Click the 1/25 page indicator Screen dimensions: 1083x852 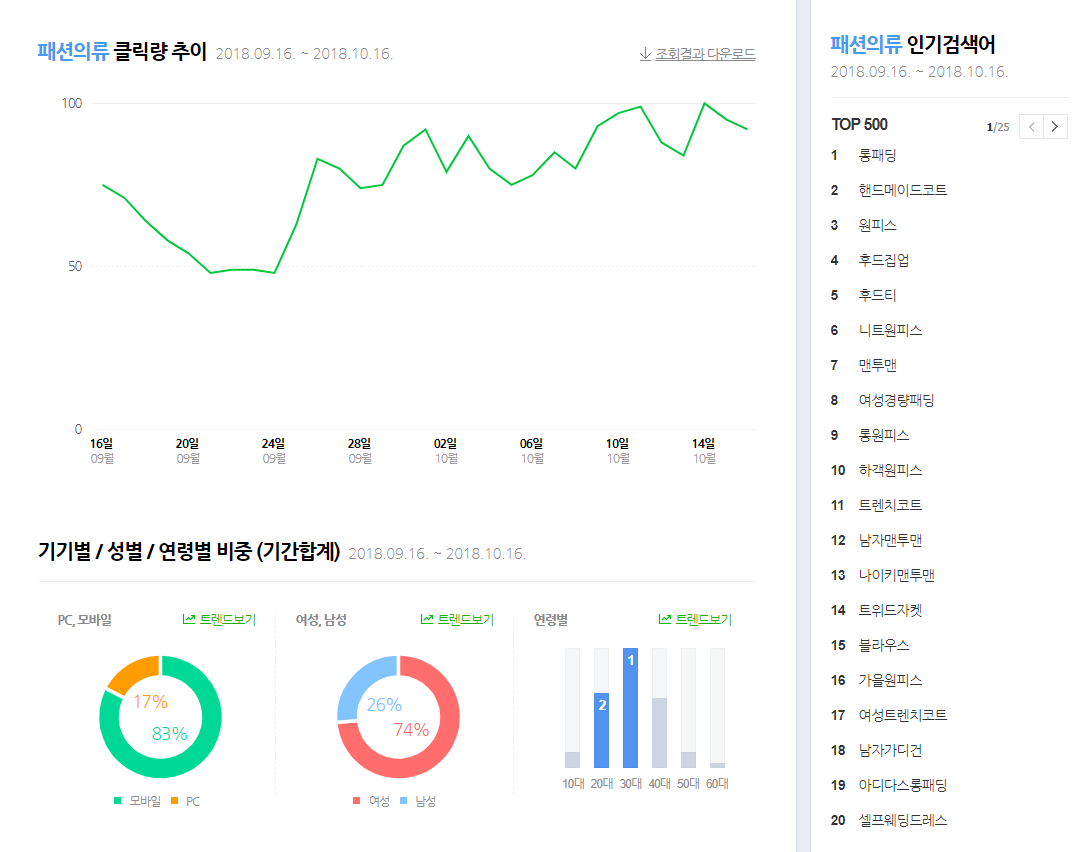pos(998,127)
